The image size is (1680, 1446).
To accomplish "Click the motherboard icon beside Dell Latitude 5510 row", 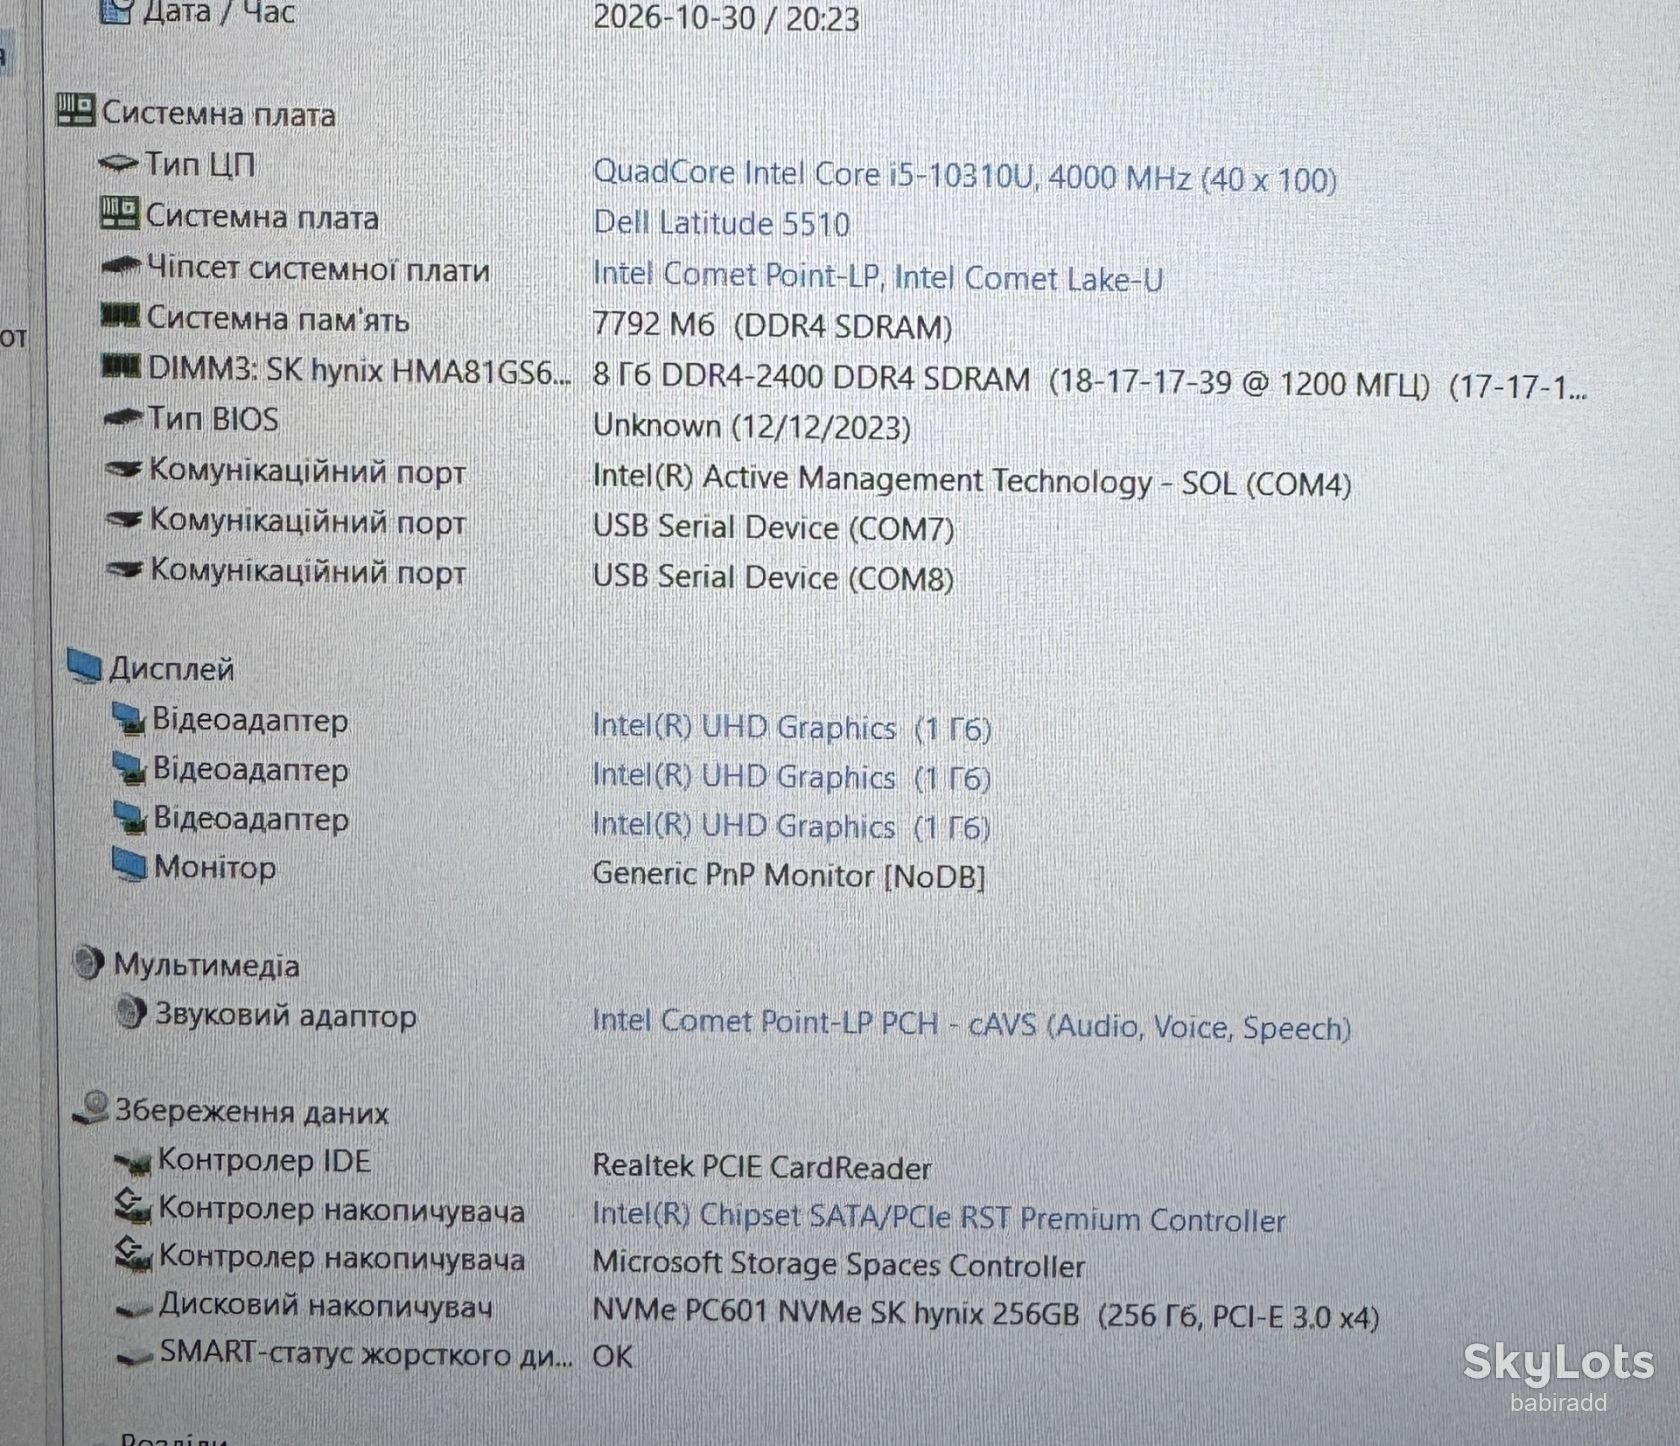I will (120, 213).
